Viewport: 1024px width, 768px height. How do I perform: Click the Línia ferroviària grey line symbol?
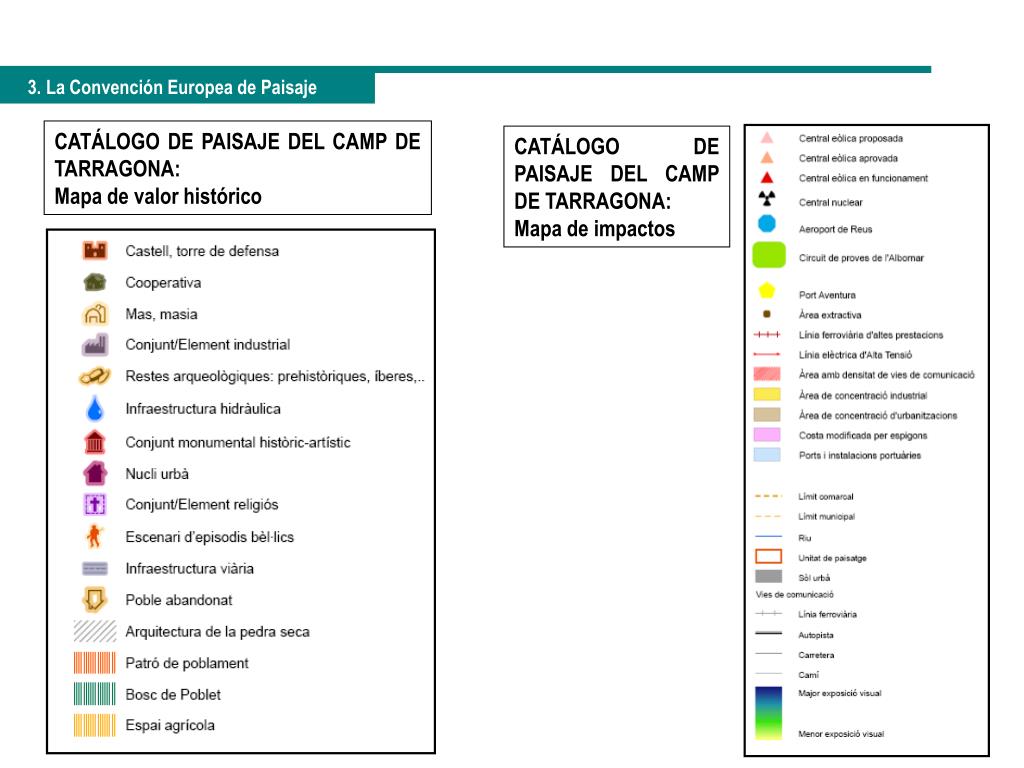point(768,613)
